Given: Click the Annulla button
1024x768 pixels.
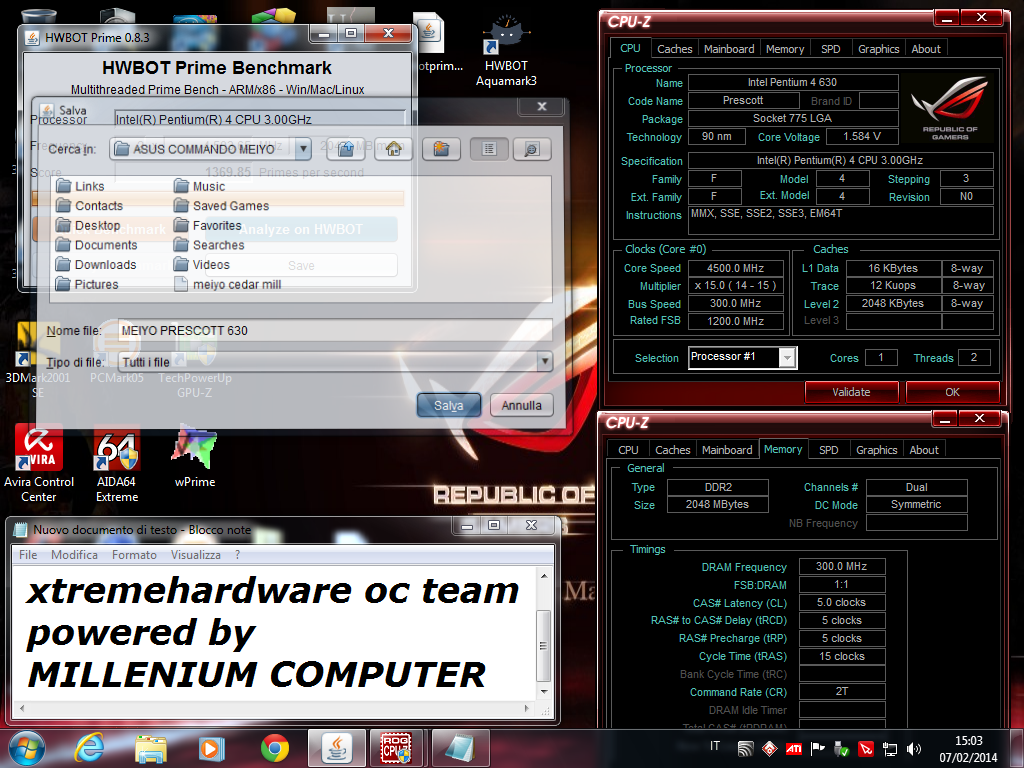Looking at the screenshot, I should pyautogui.click(x=521, y=406).
